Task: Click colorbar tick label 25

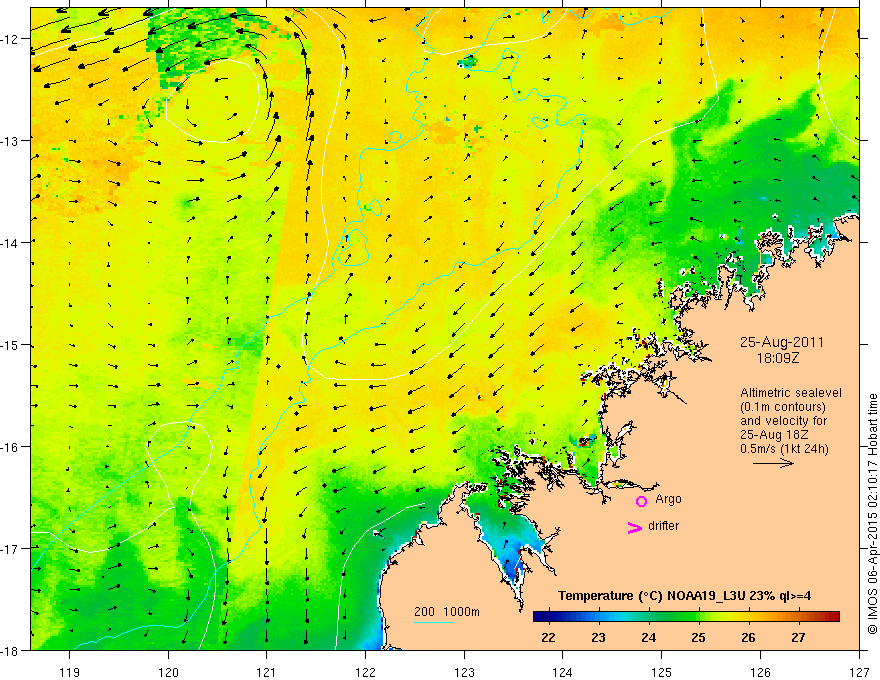Action: [x=698, y=637]
